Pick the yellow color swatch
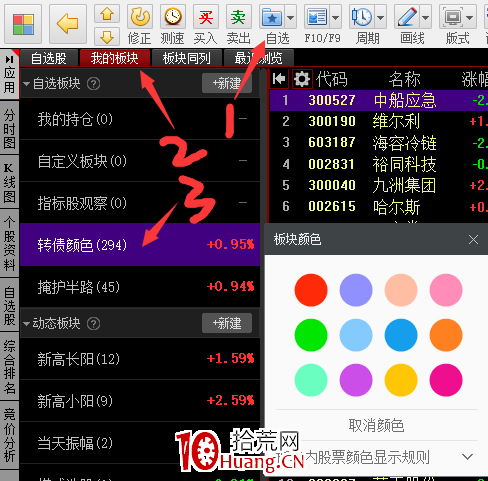The image size is (488, 481). (x=401, y=380)
